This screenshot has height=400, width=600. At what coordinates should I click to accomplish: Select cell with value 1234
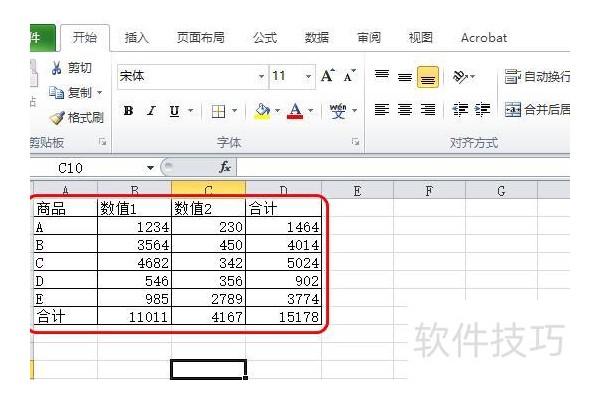[x=134, y=226]
